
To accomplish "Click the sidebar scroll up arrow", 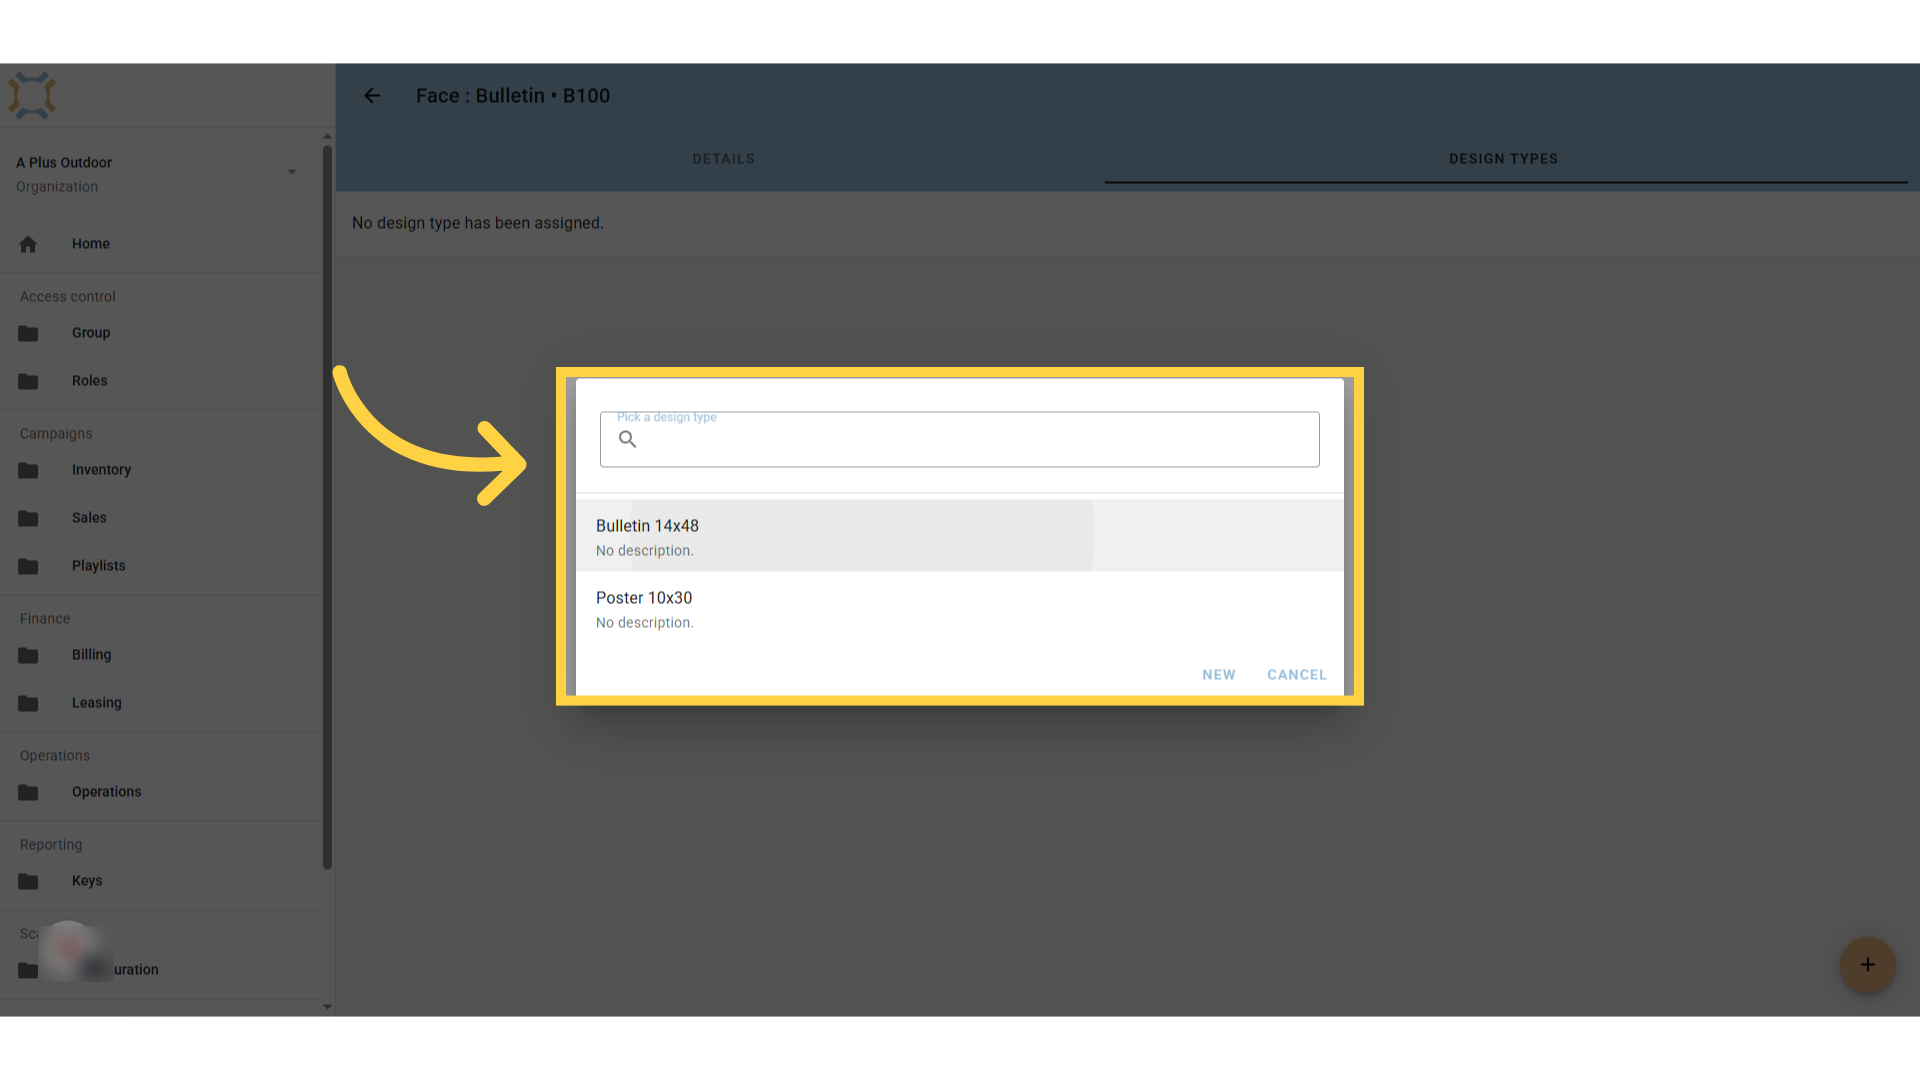I will click(x=327, y=137).
